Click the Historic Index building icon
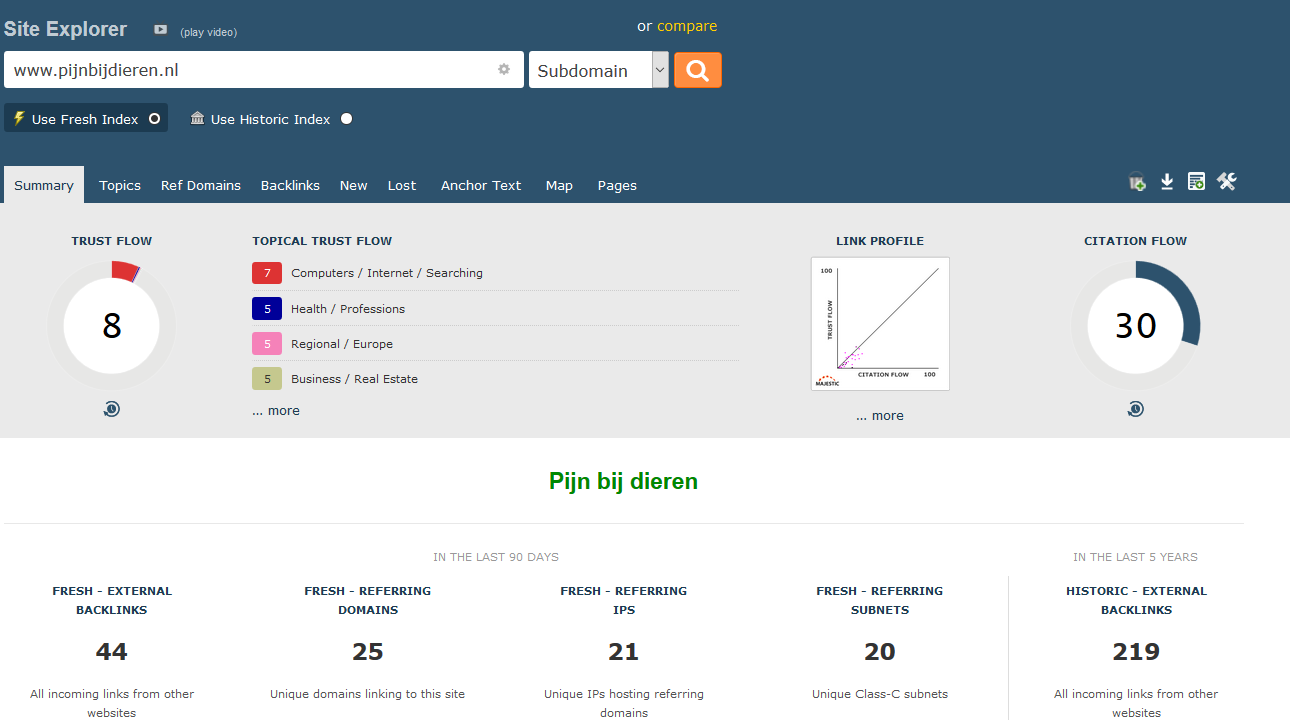This screenshot has height=720, width=1290. pos(197,118)
